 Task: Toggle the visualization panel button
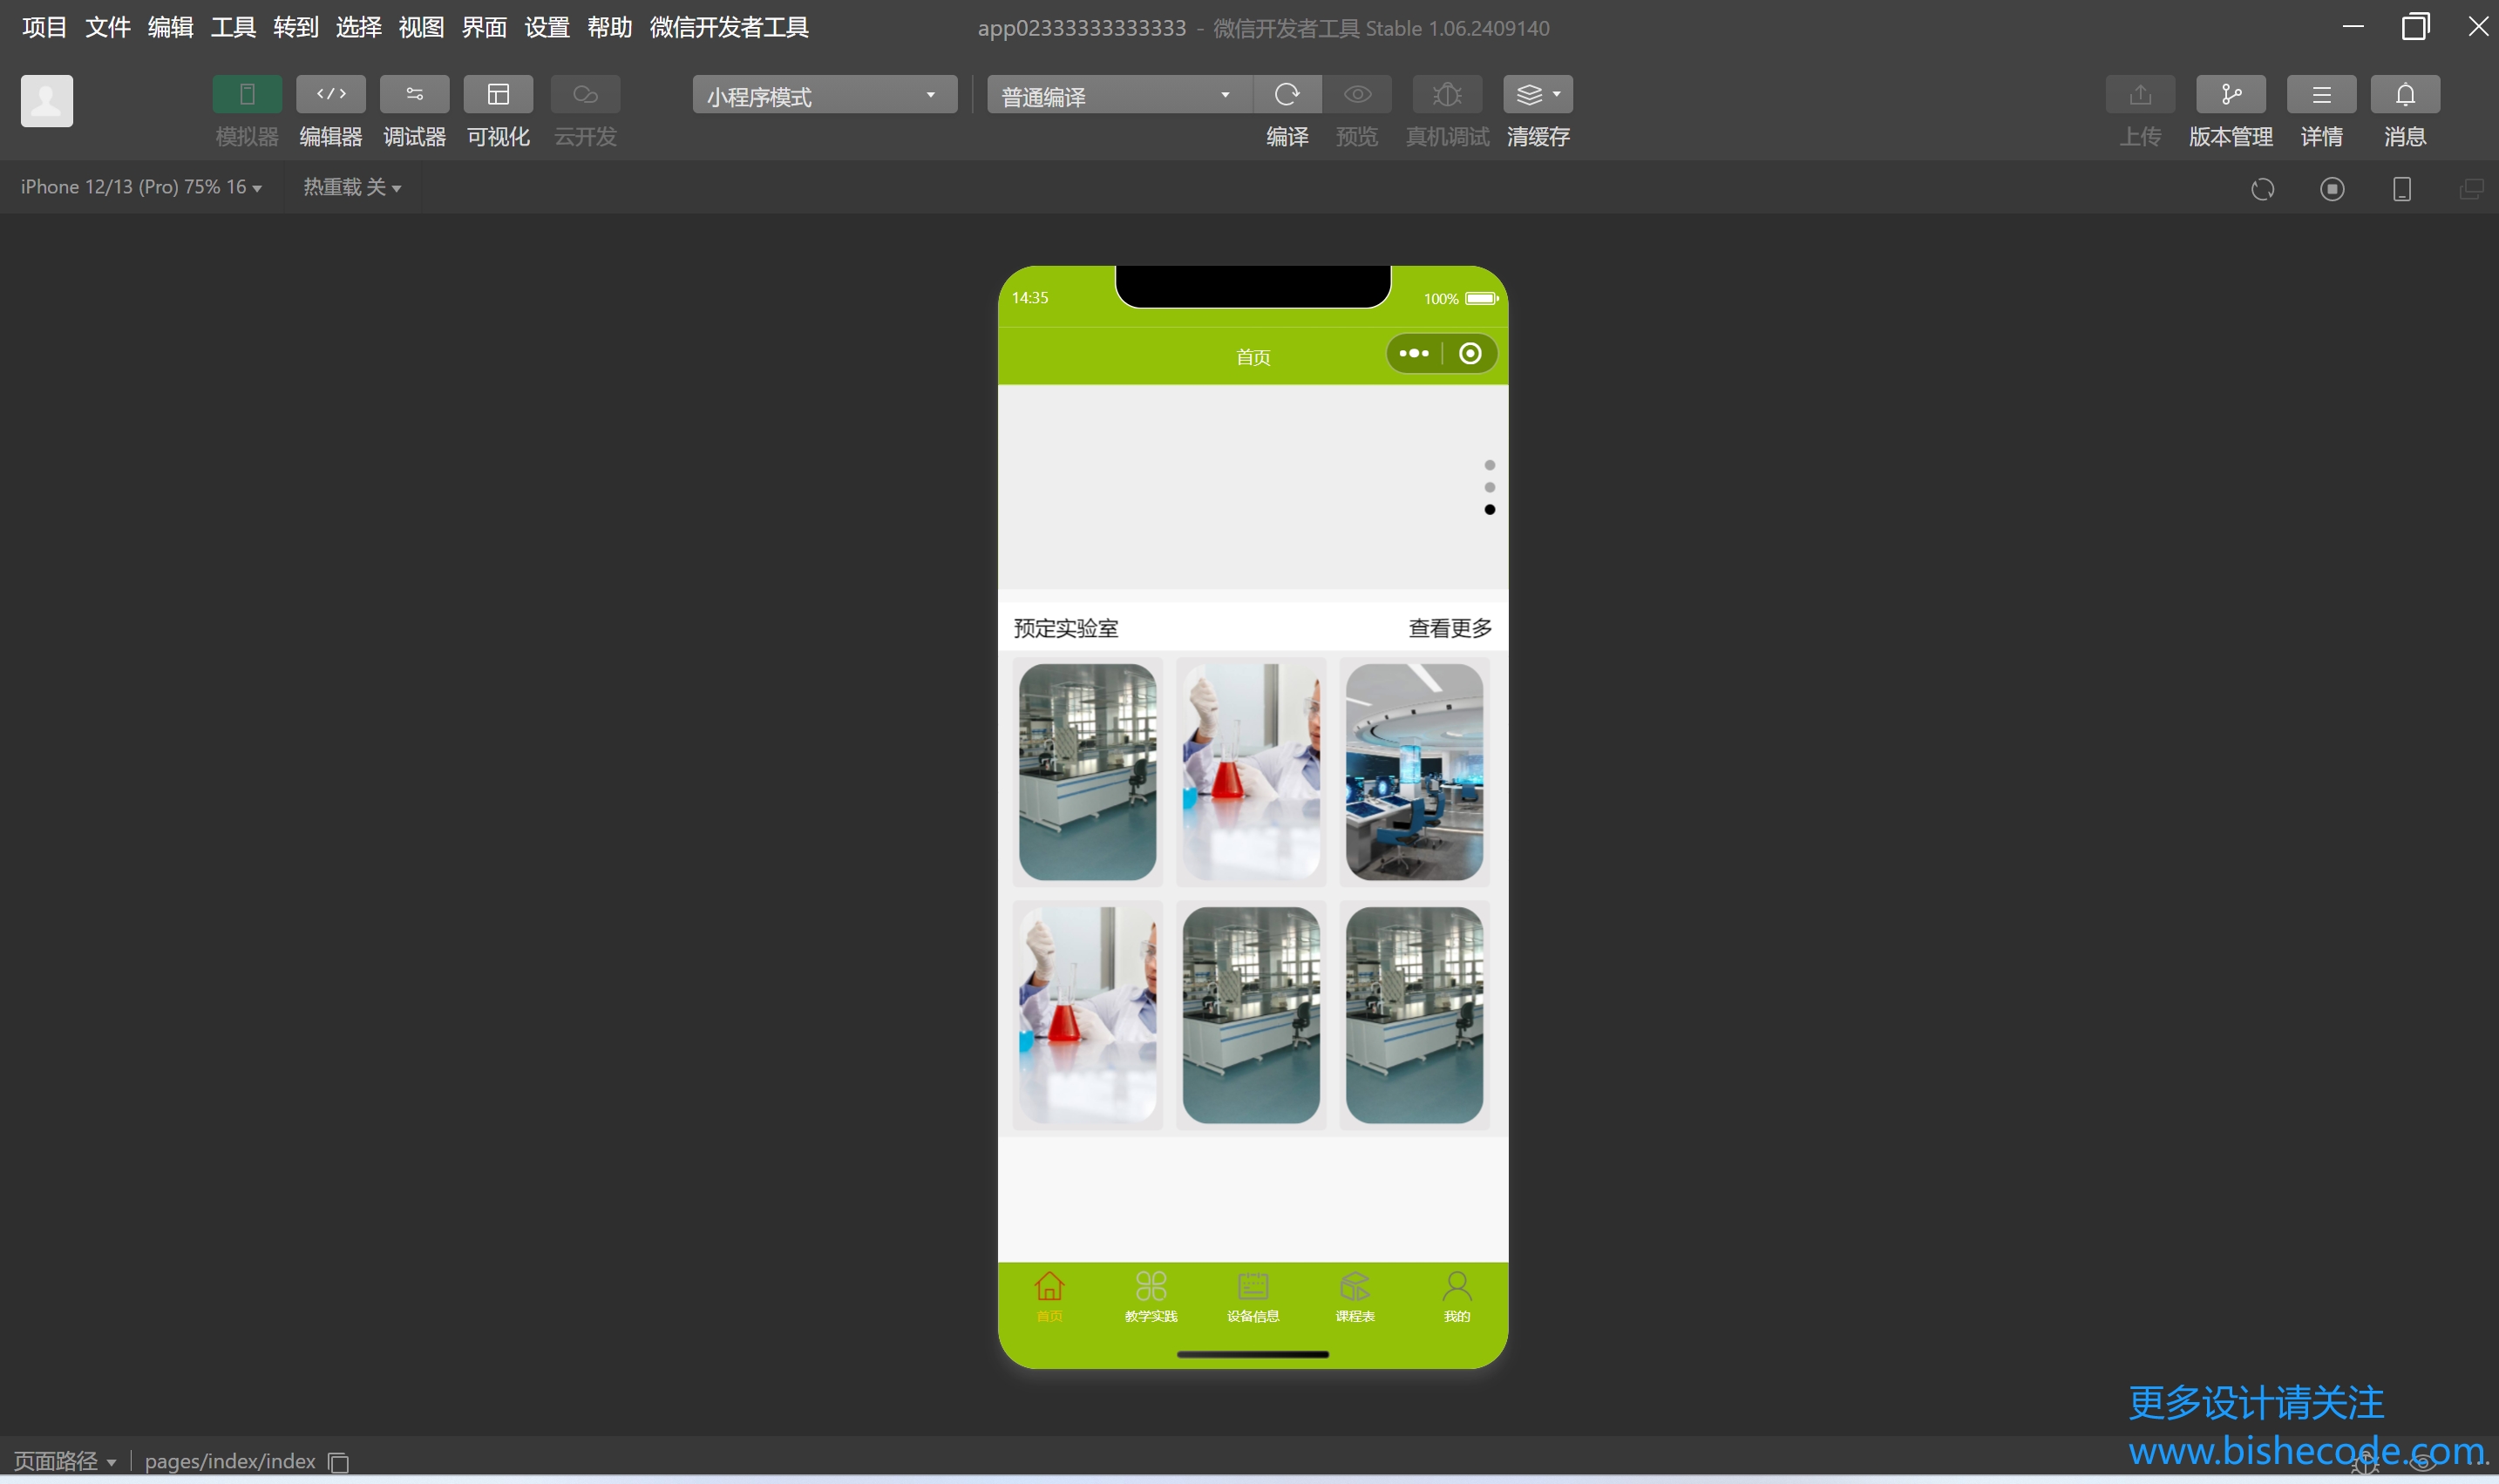(498, 95)
